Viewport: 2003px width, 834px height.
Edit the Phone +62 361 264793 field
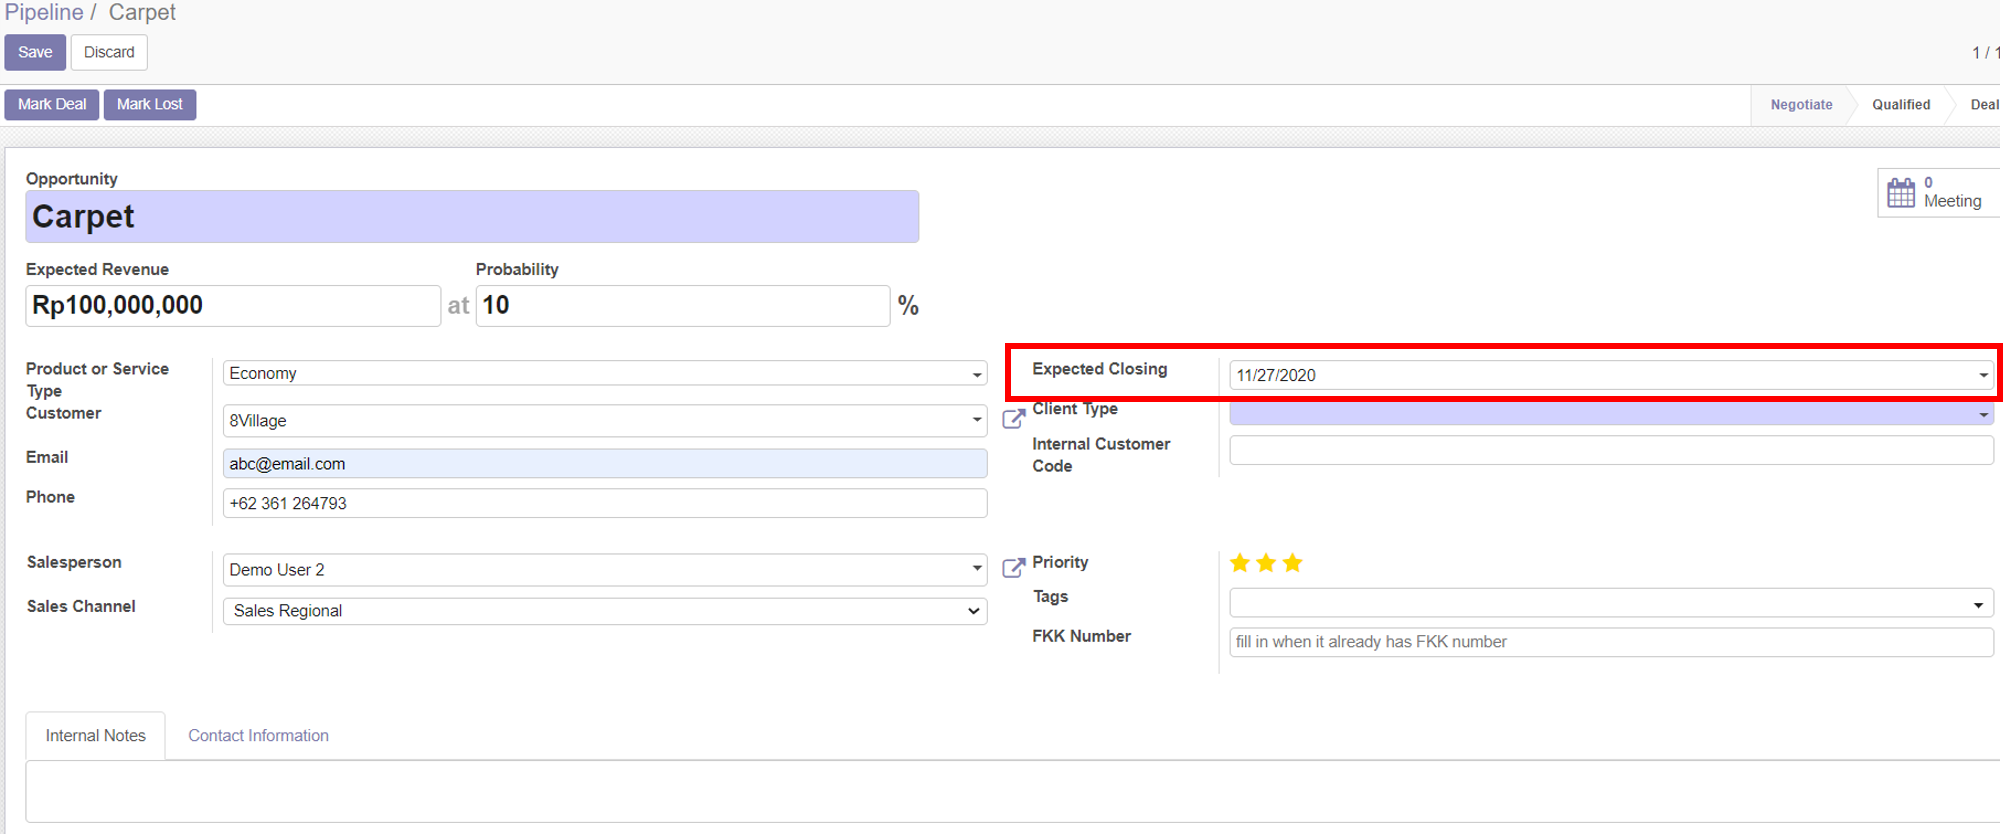(605, 503)
